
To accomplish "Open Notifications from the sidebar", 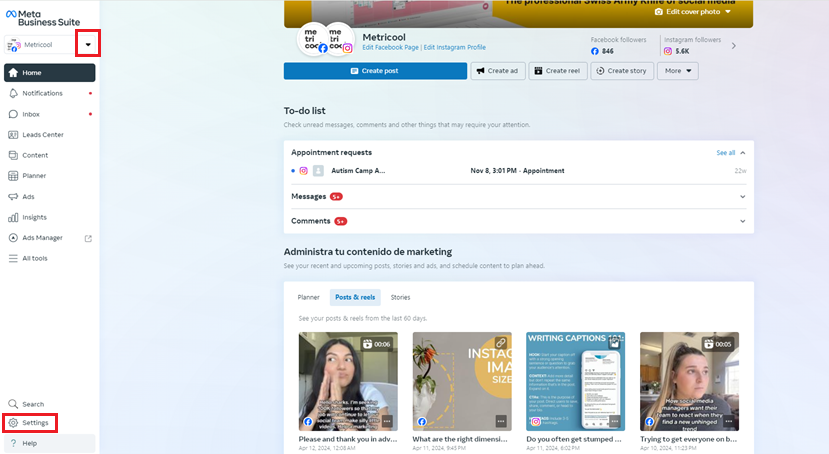I will click(42, 93).
